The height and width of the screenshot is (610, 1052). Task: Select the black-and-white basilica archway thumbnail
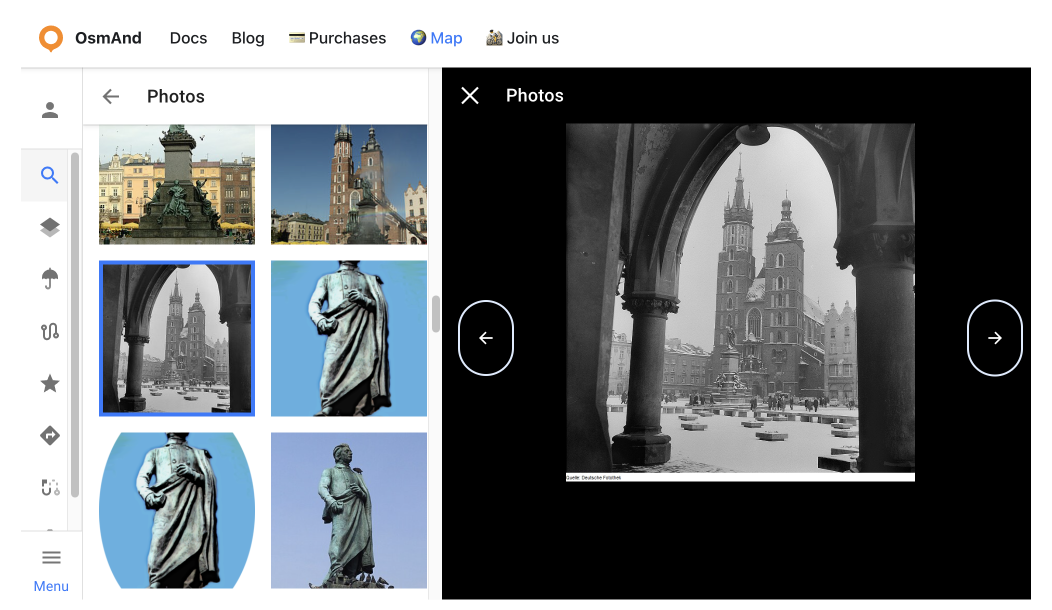177,338
